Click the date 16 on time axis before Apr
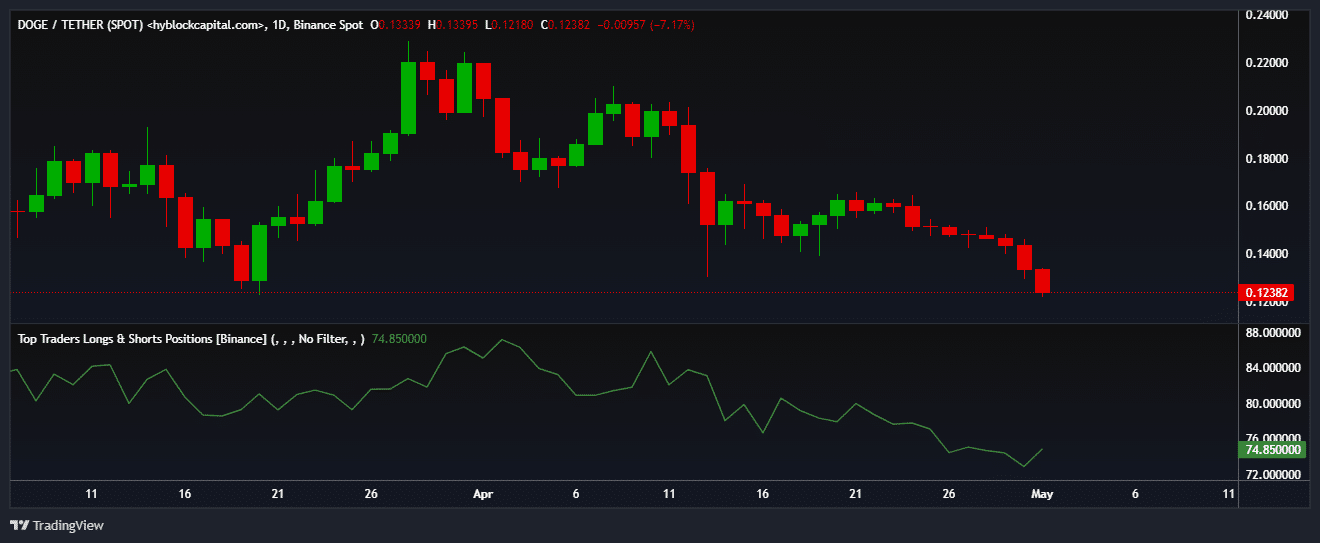Viewport: 1320px width, 543px height. [185, 494]
